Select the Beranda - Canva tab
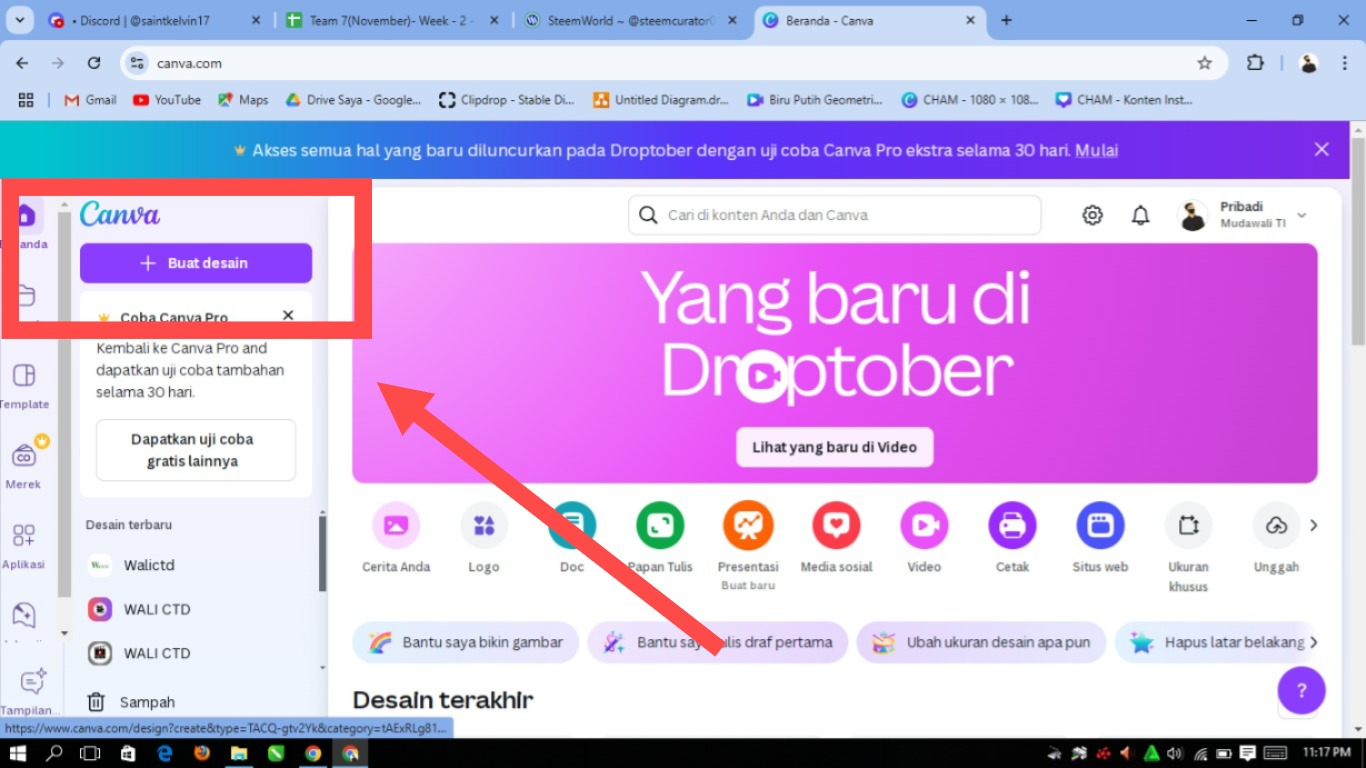This screenshot has width=1366, height=768. [x=870, y=20]
